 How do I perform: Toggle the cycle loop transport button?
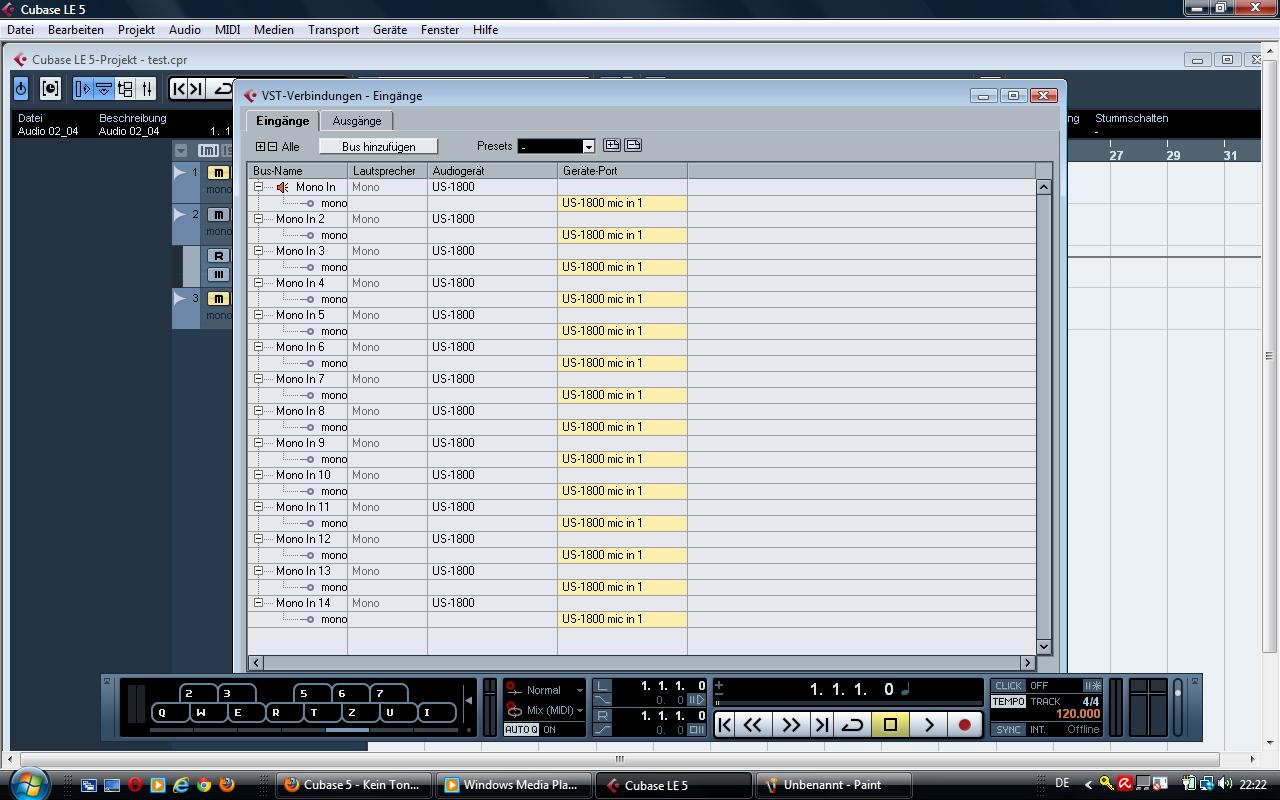tap(852, 725)
